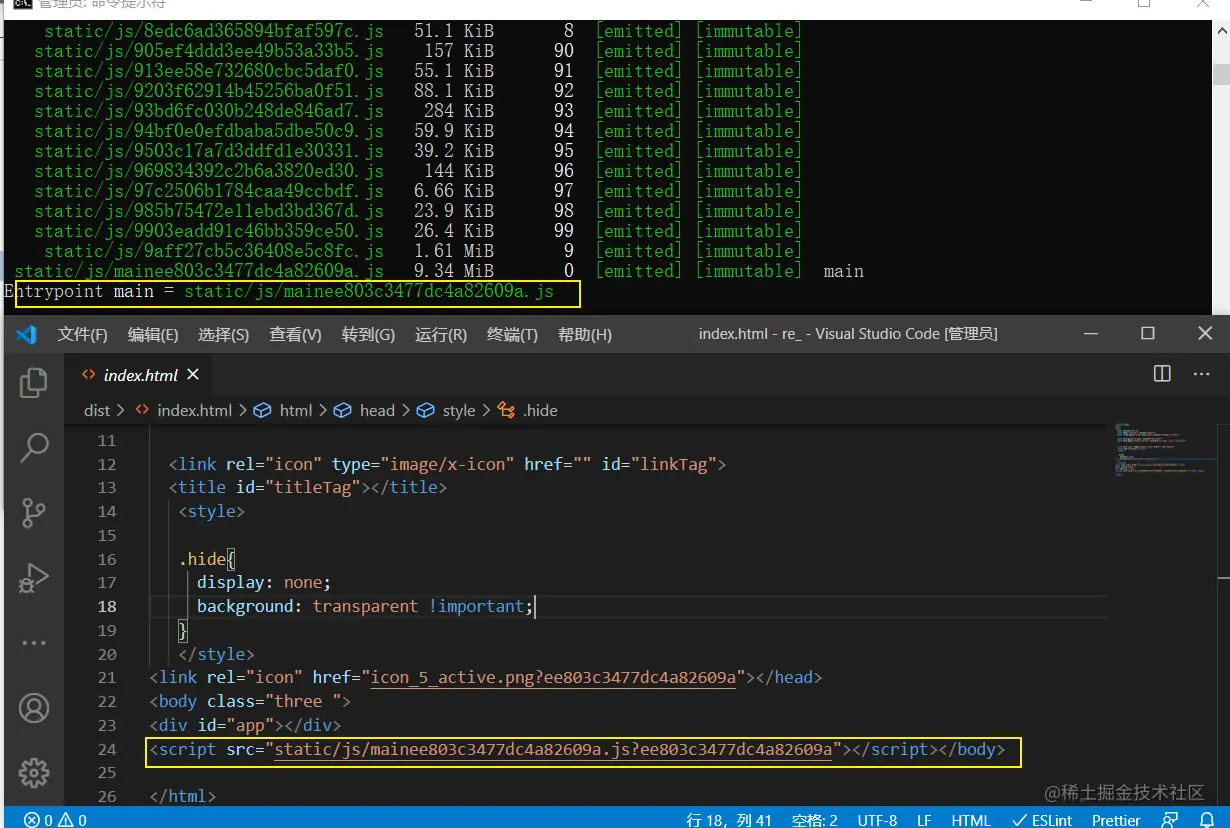Open 转到(G) menu
This screenshot has width=1230, height=828.
coord(368,334)
